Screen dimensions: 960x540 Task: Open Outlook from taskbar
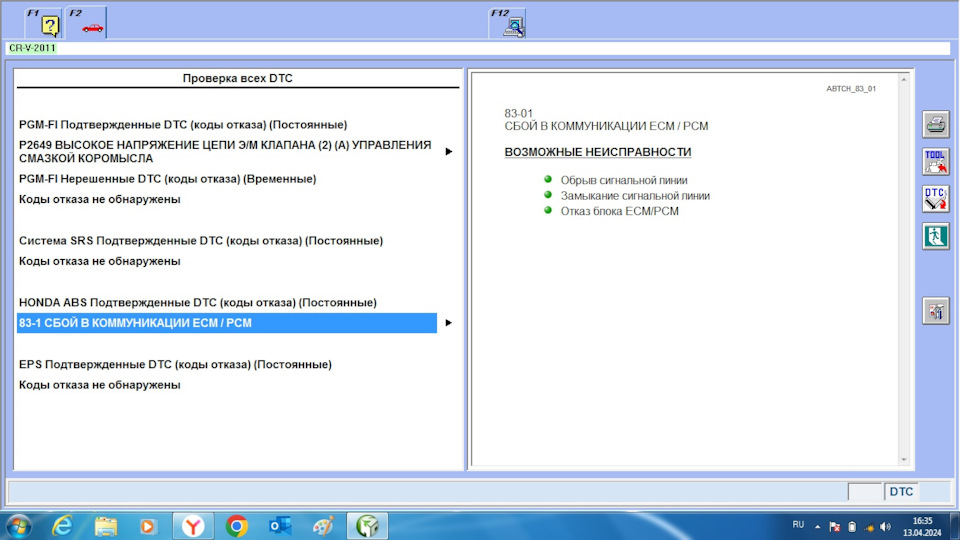280,526
